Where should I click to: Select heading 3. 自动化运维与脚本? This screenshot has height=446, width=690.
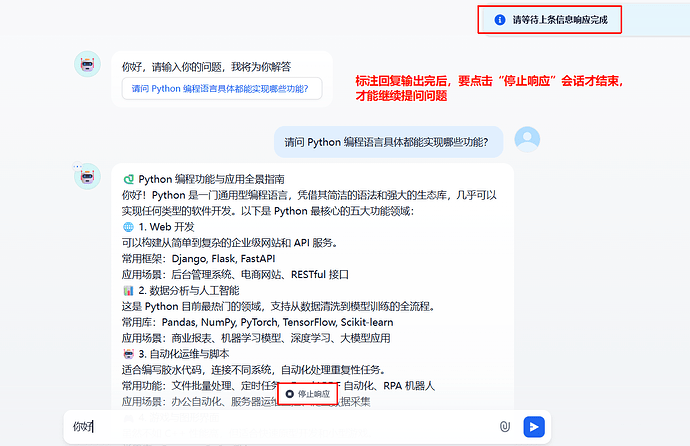coord(184,354)
